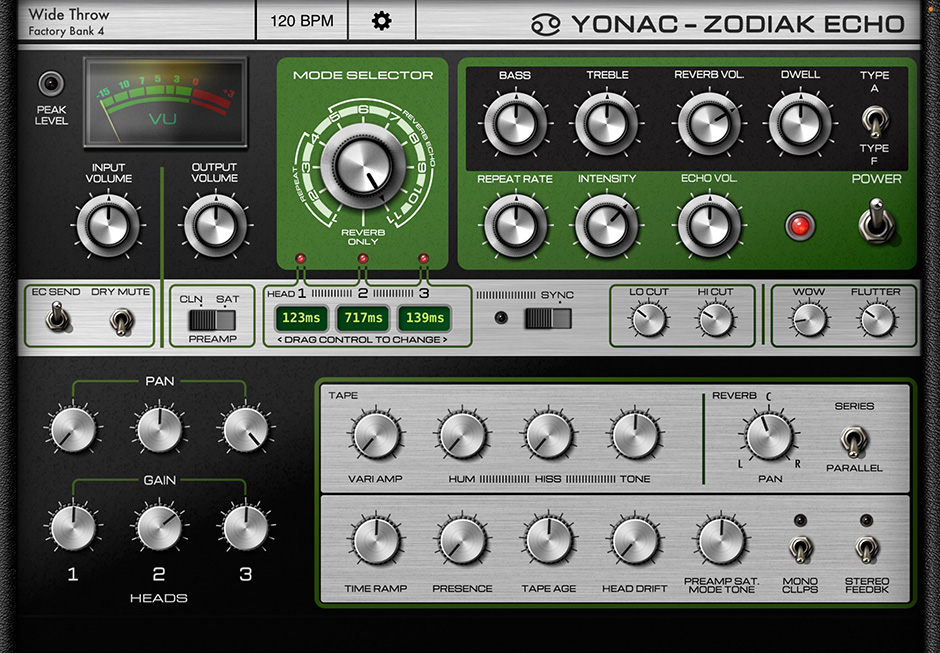940x653 pixels.
Task: Click the Repeat Rate knob
Action: [x=514, y=225]
